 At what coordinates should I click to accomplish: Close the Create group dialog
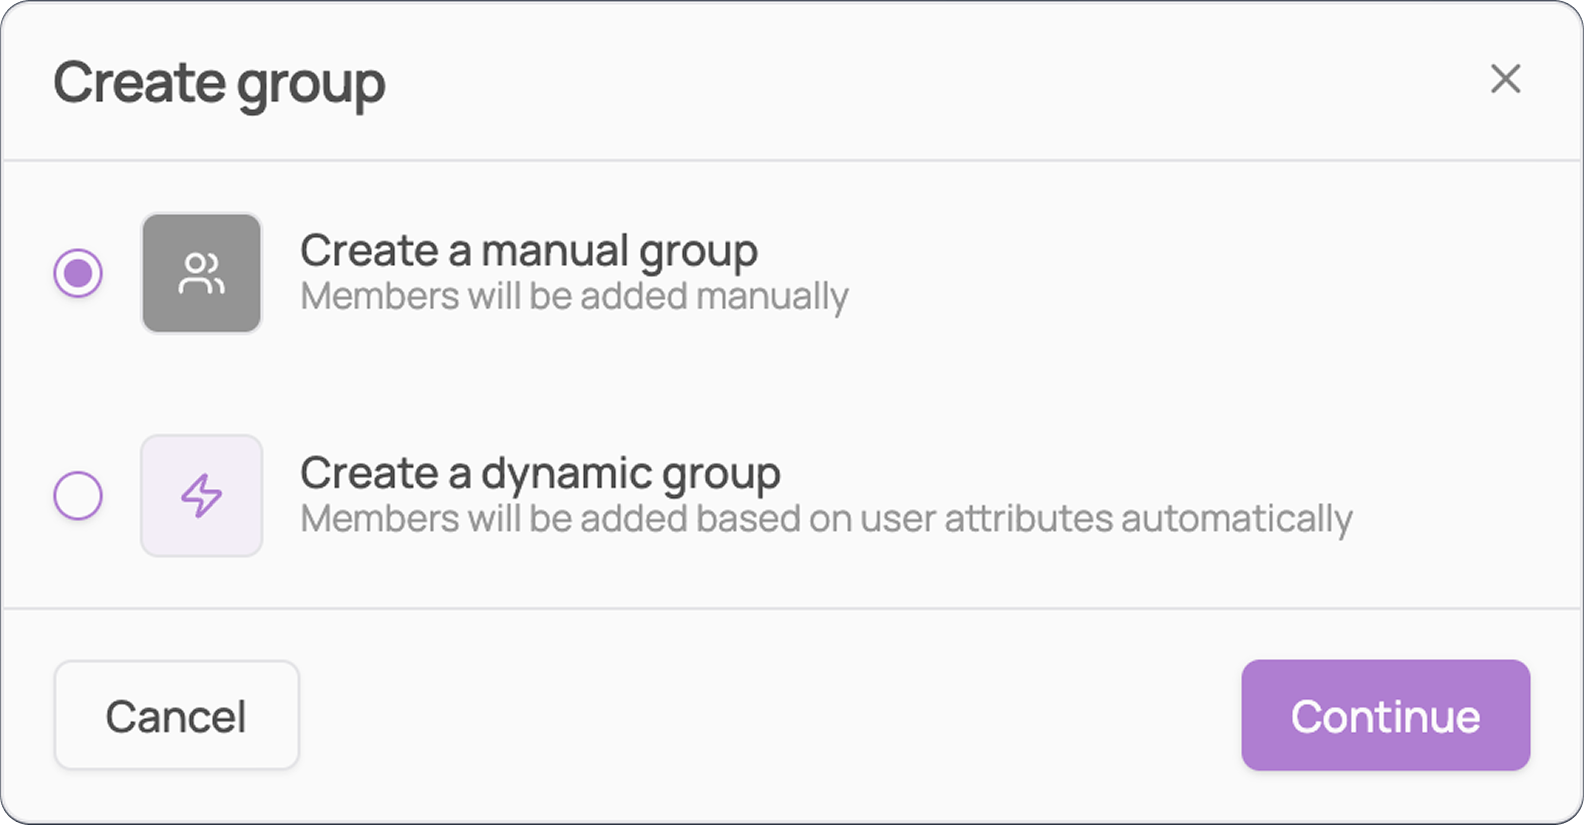[x=1505, y=79]
